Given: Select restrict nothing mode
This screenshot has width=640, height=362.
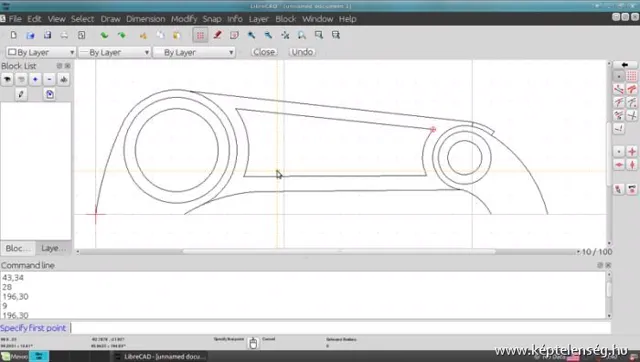Looking at the screenshot, I should (x=619, y=151).
